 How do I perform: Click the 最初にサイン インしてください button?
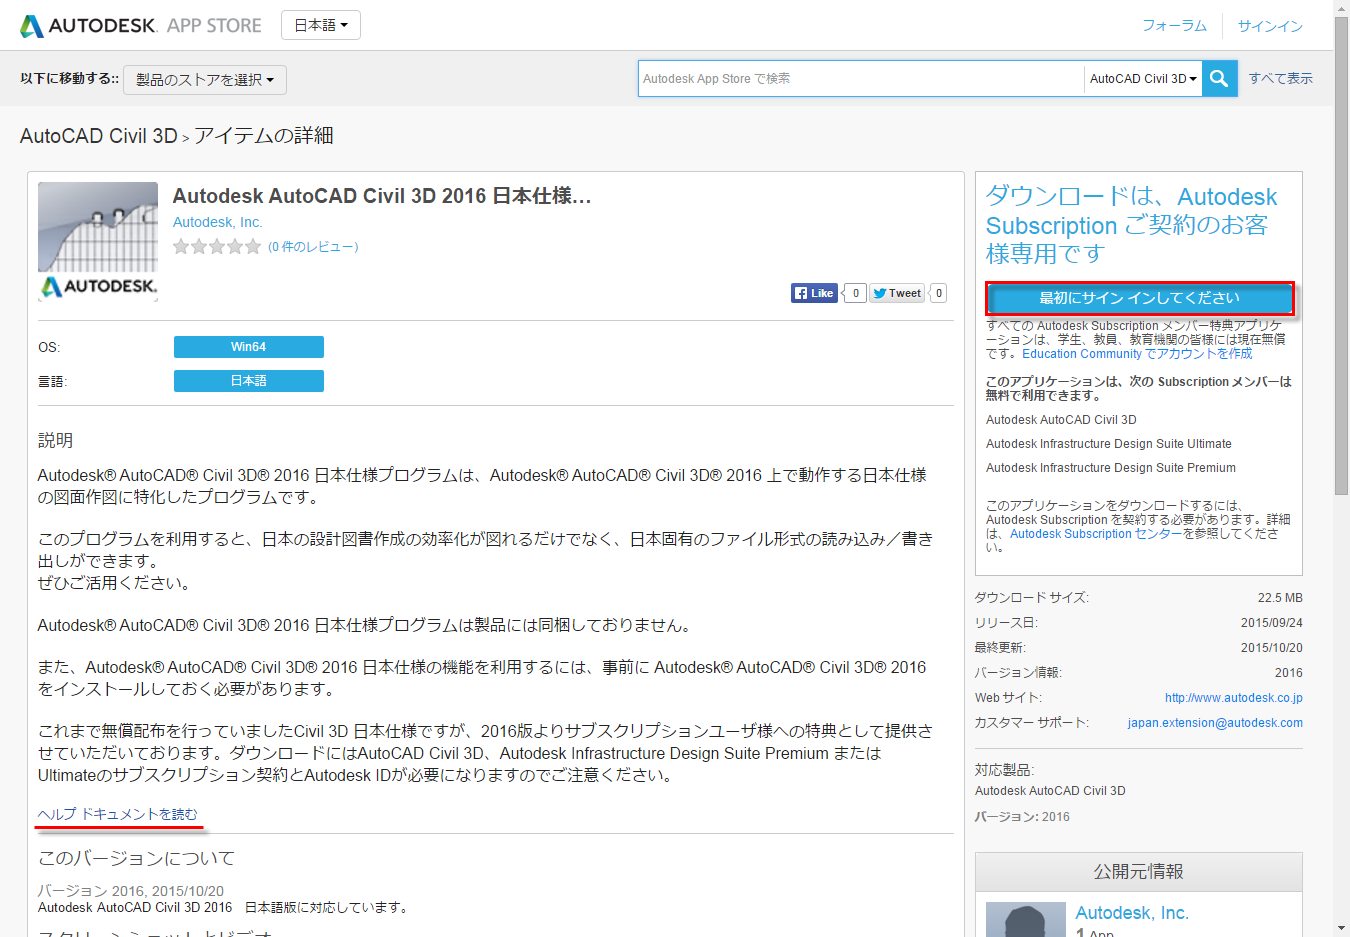1139,298
